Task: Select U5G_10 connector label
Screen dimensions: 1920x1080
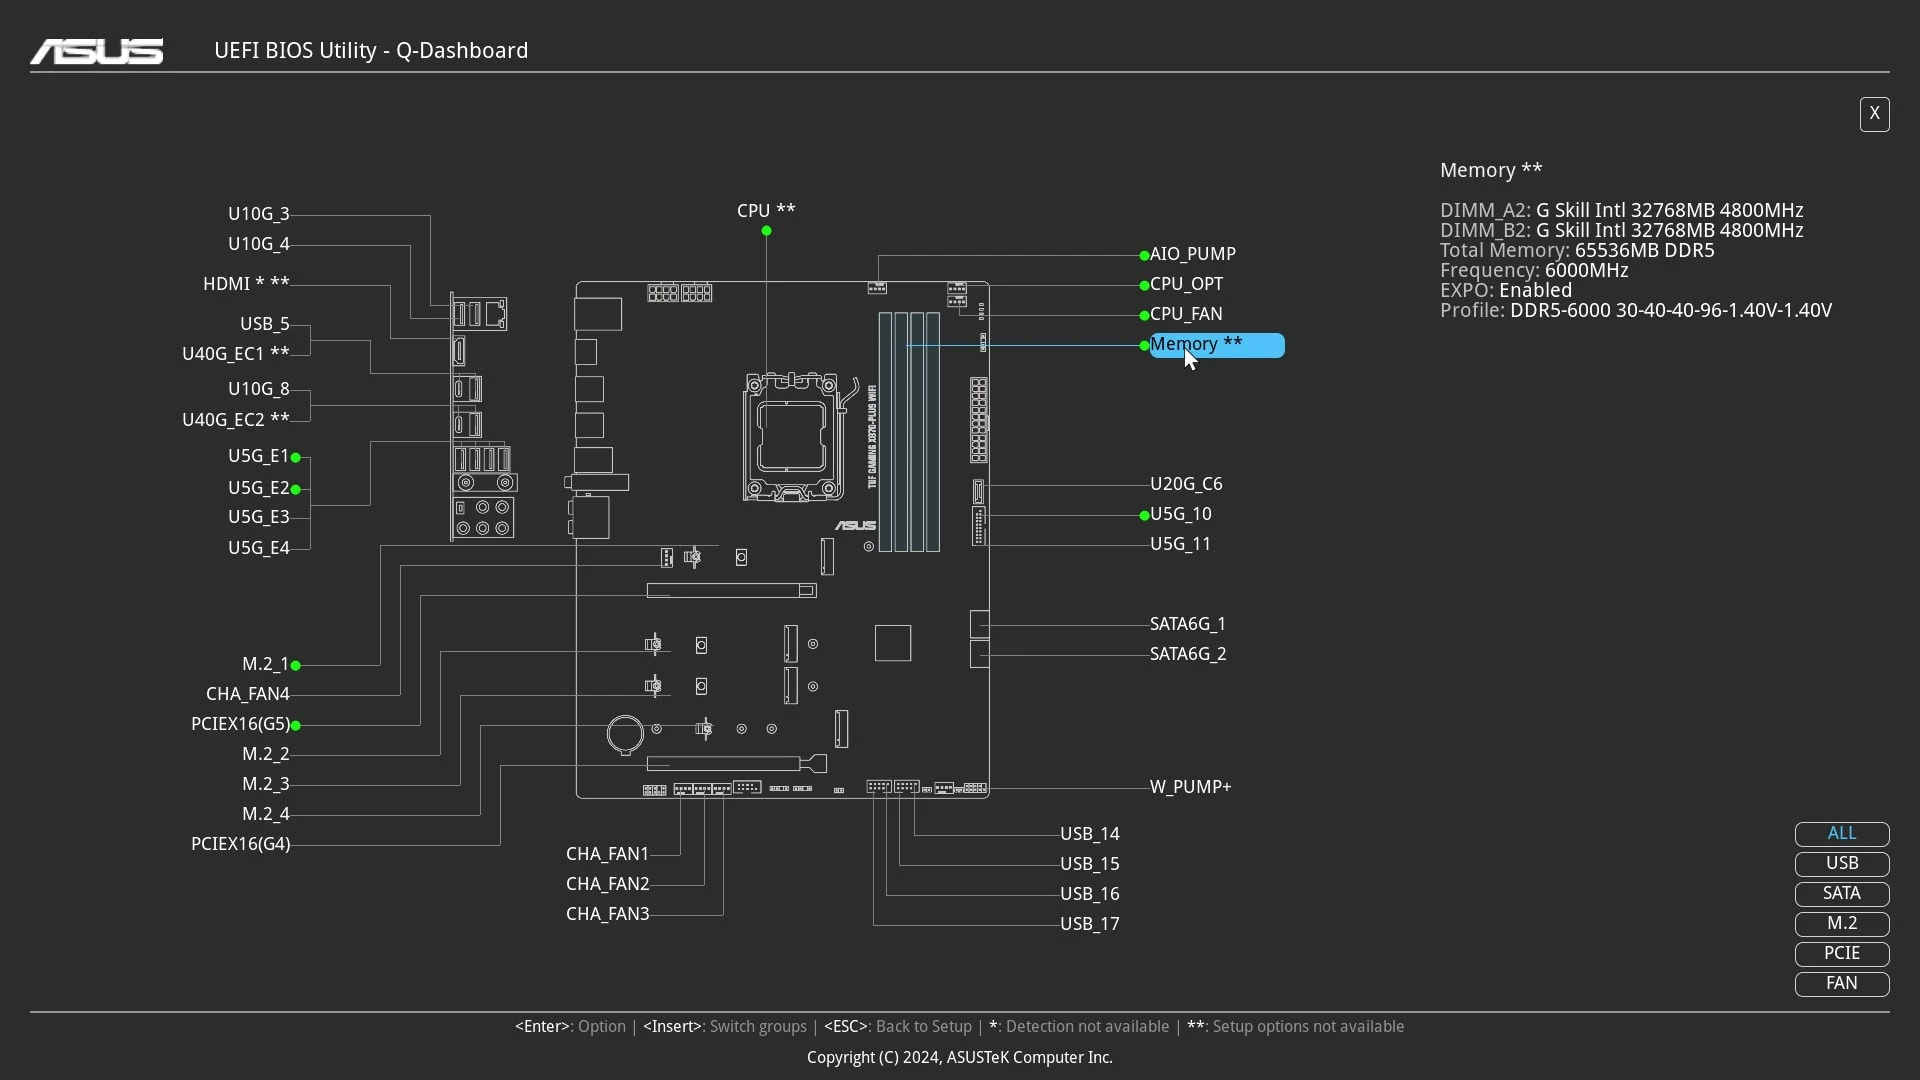Action: (1180, 514)
